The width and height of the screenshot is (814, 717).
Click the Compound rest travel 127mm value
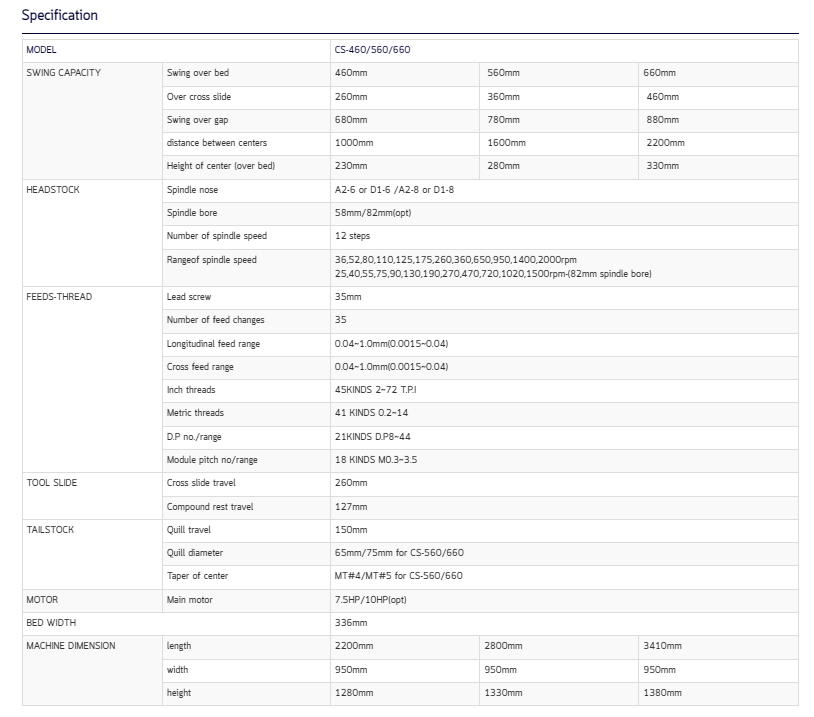[351, 506]
